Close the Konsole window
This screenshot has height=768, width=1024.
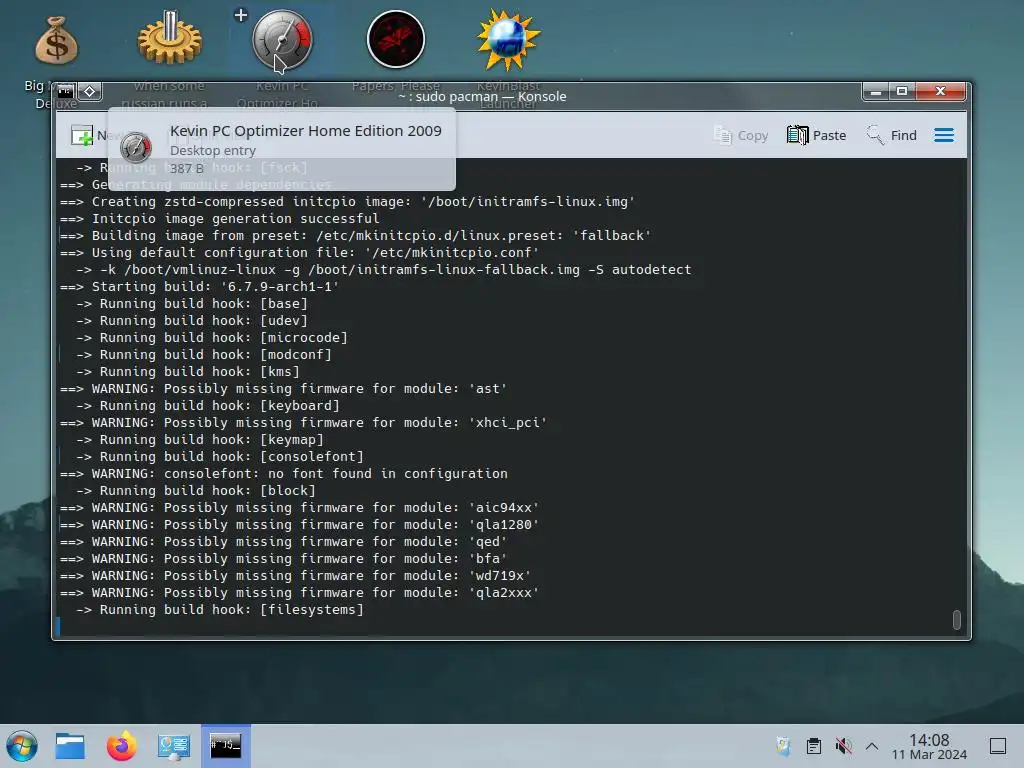point(940,91)
